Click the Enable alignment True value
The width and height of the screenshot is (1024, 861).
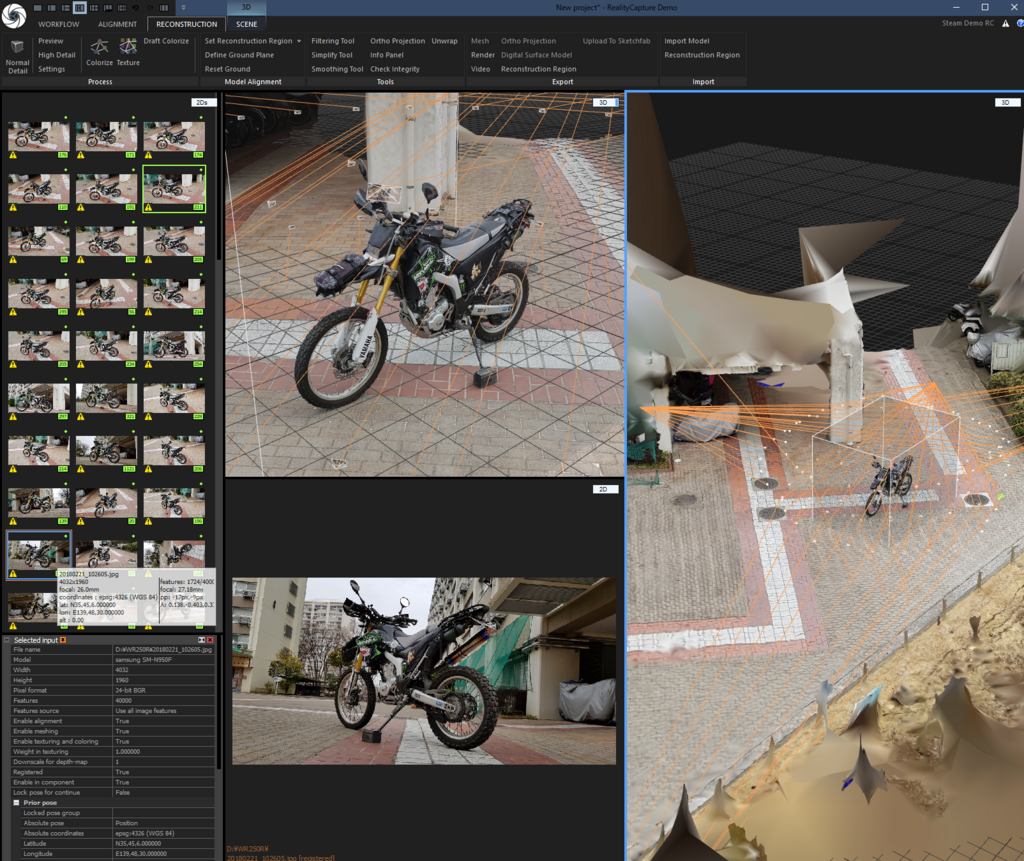(x=164, y=721)
